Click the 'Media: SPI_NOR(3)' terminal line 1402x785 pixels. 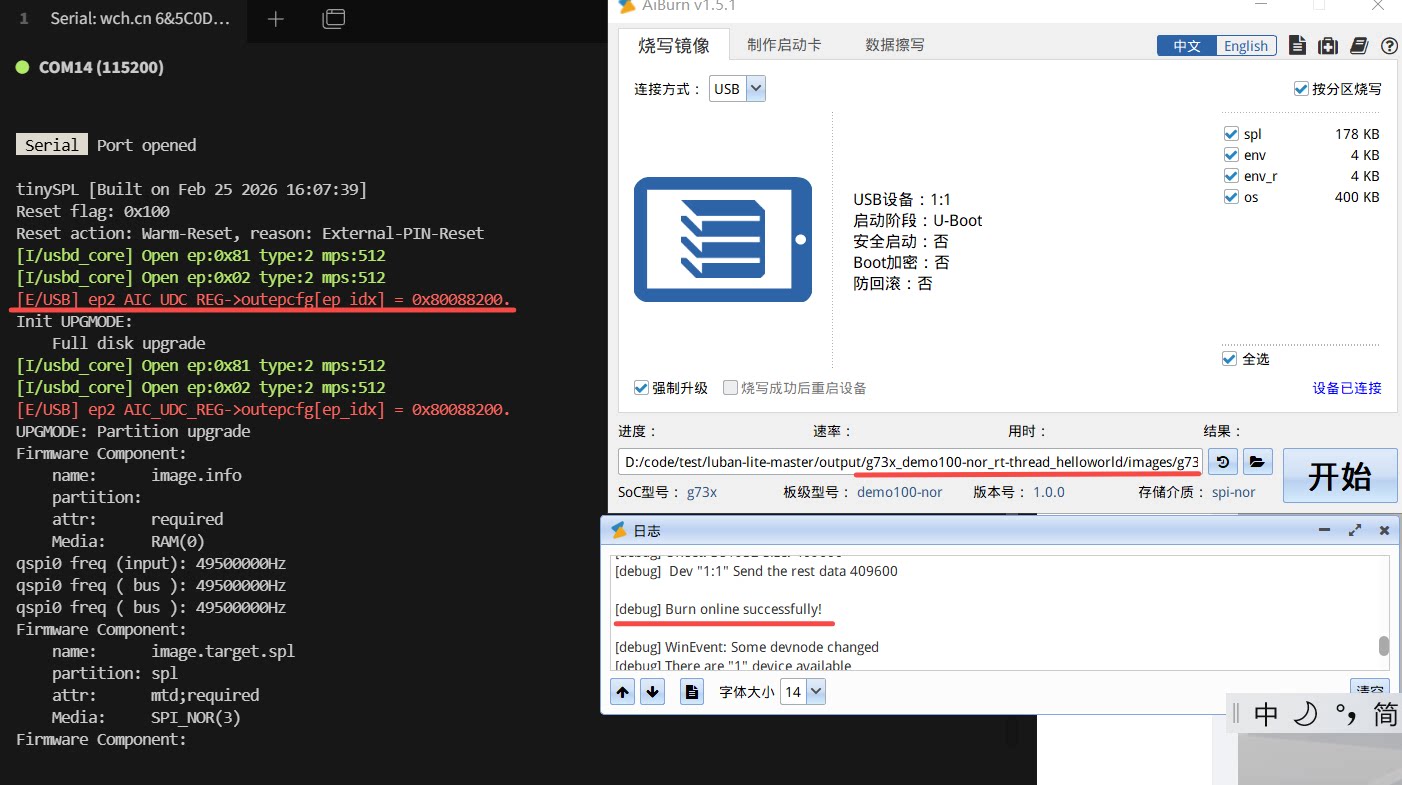(146, 717)
